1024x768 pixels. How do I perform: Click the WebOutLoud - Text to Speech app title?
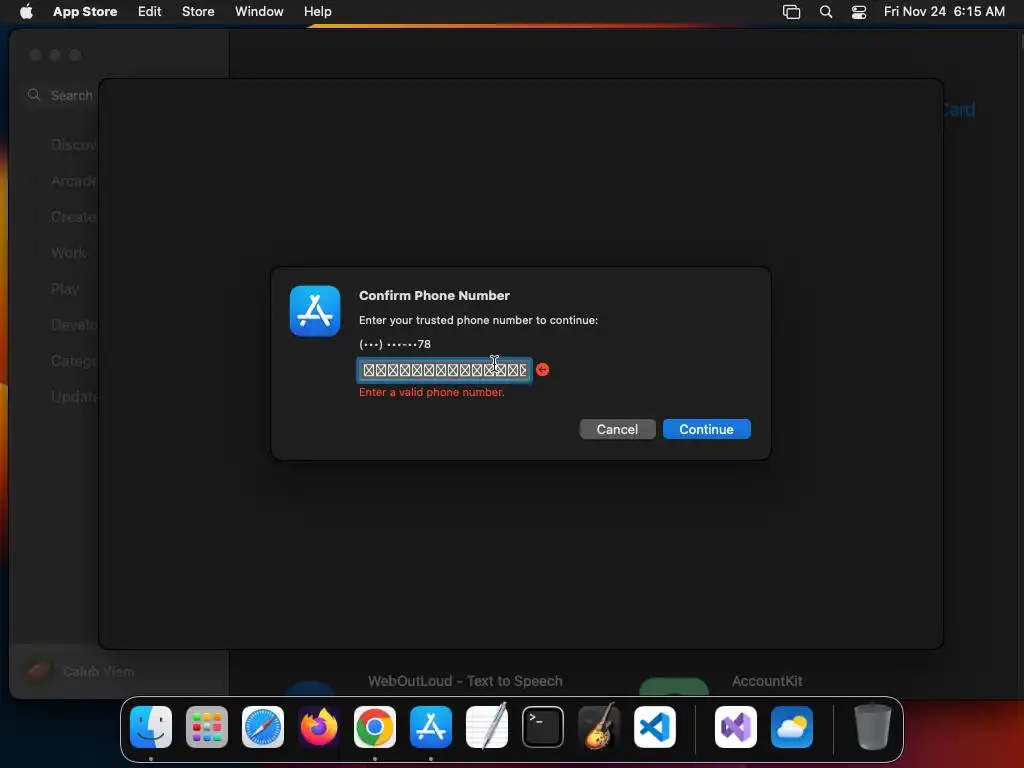(x=465, y=681)
